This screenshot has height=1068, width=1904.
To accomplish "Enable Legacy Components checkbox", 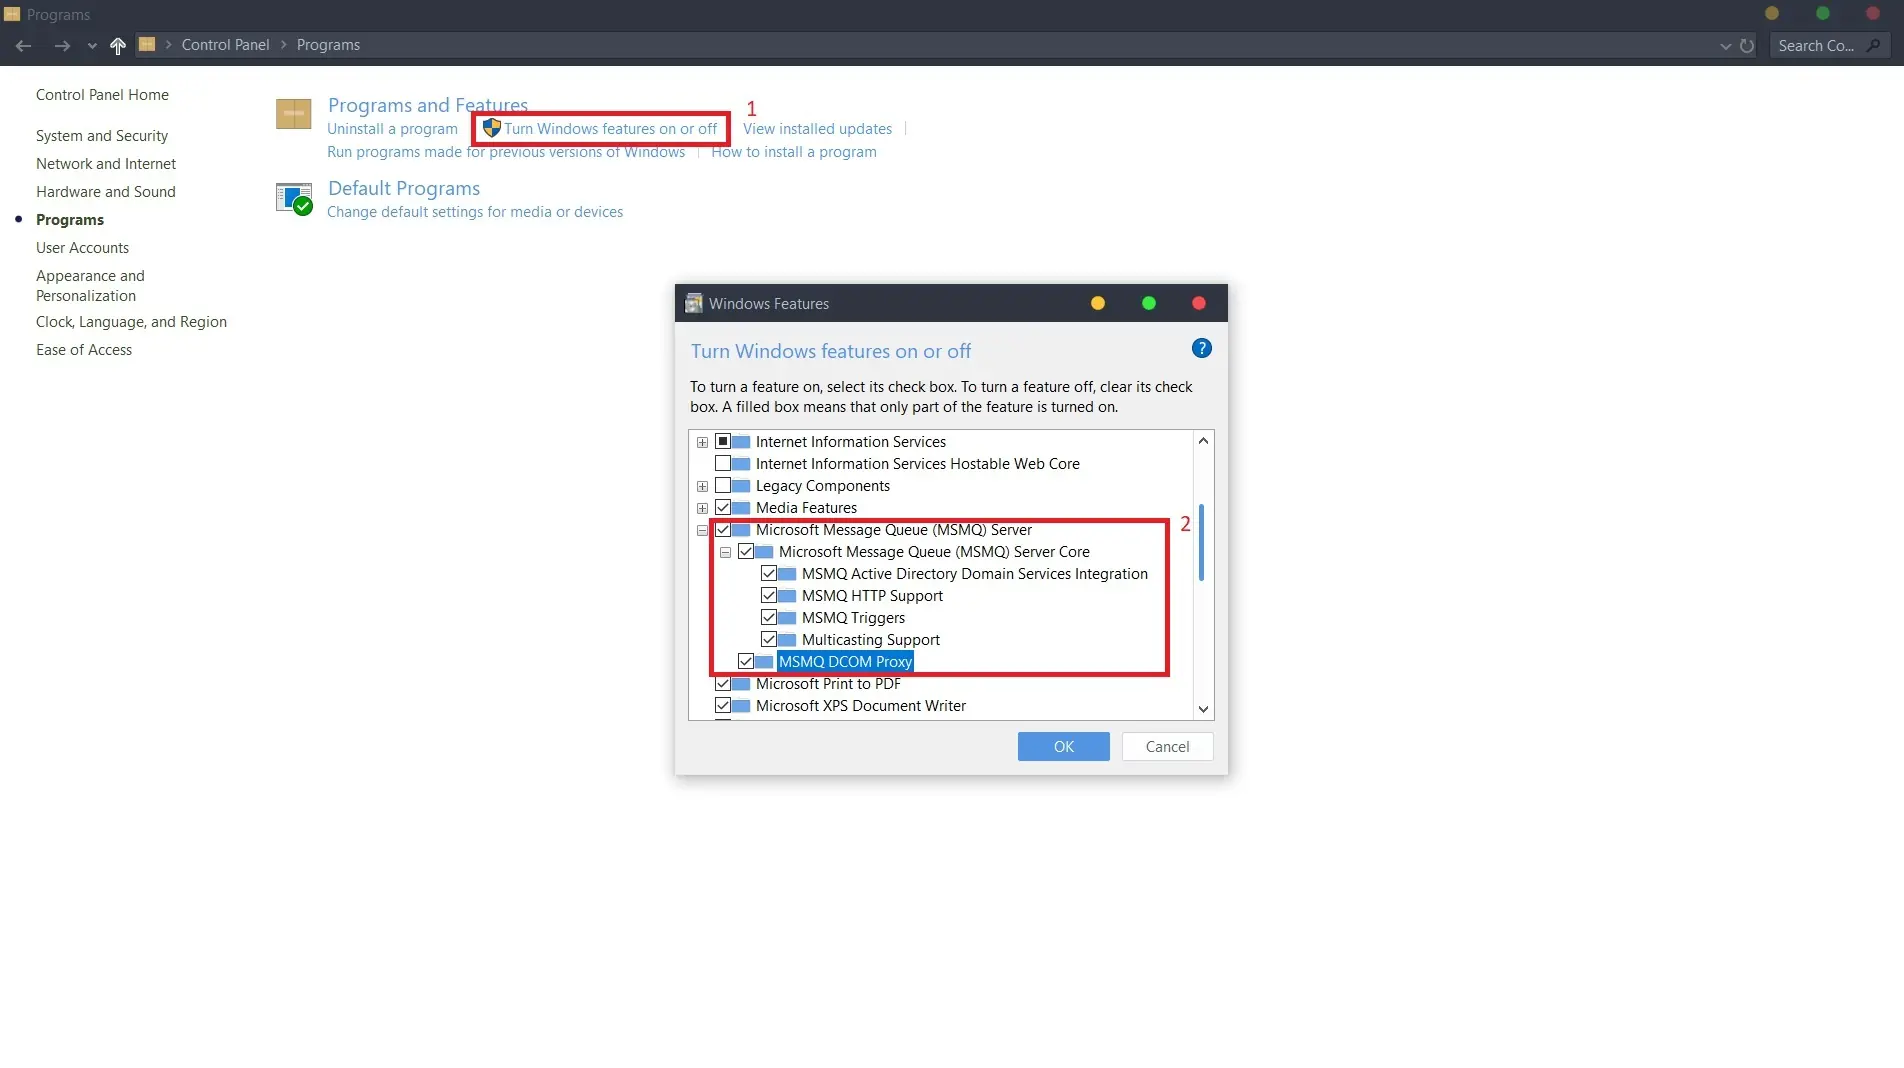I will tap(723, 485).
